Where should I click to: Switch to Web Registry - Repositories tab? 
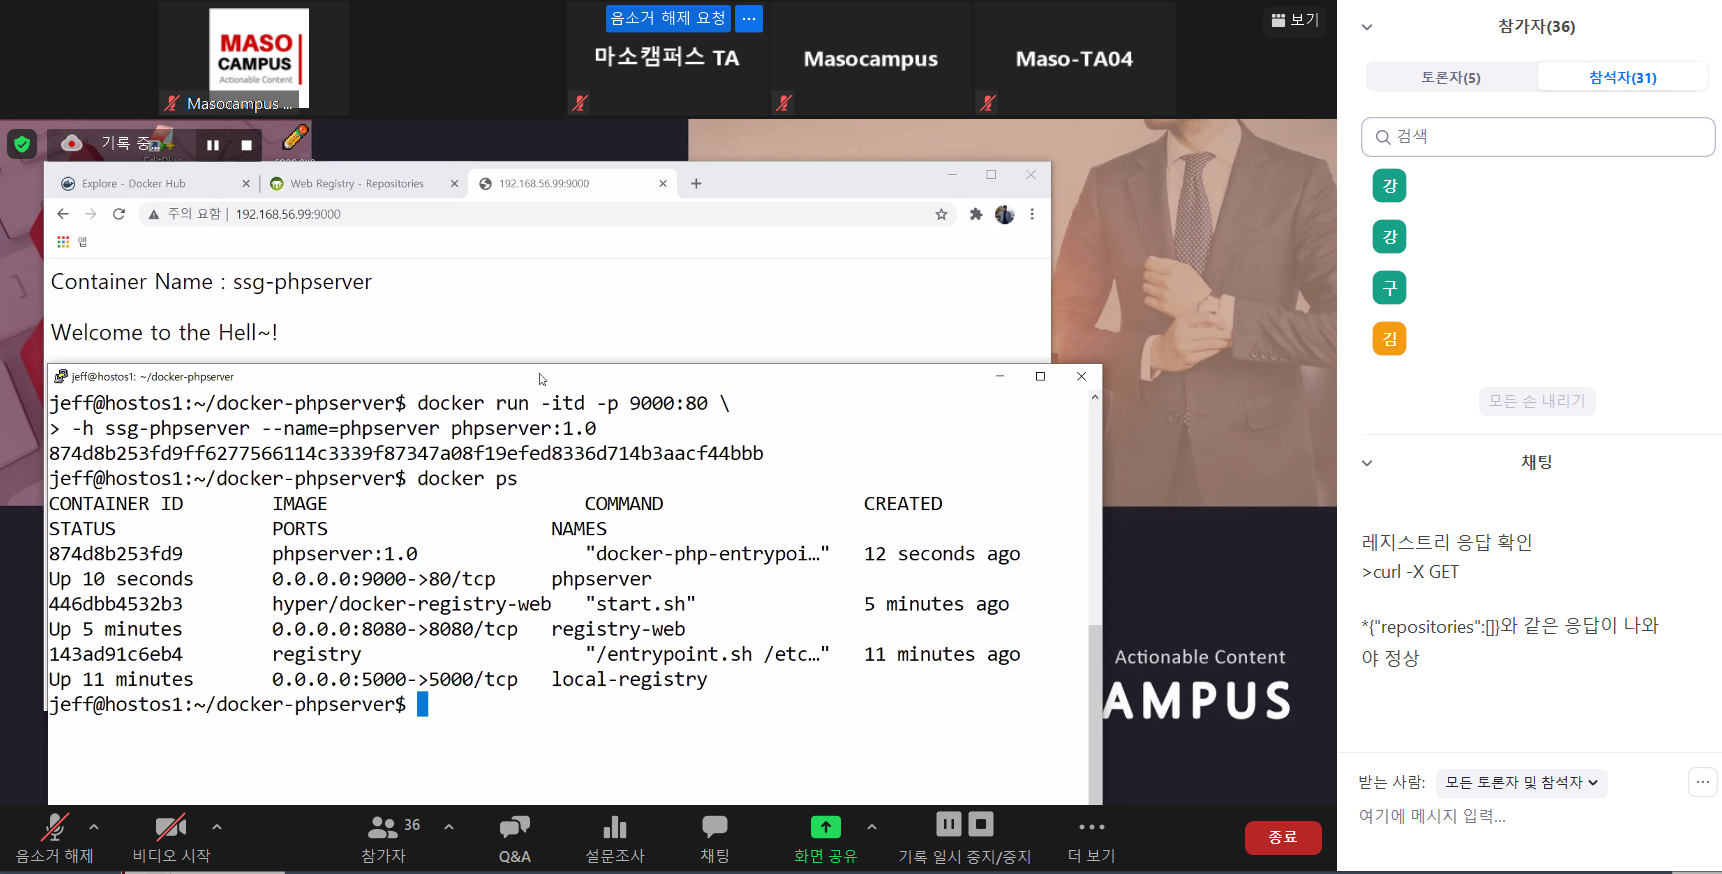point(357,184)
